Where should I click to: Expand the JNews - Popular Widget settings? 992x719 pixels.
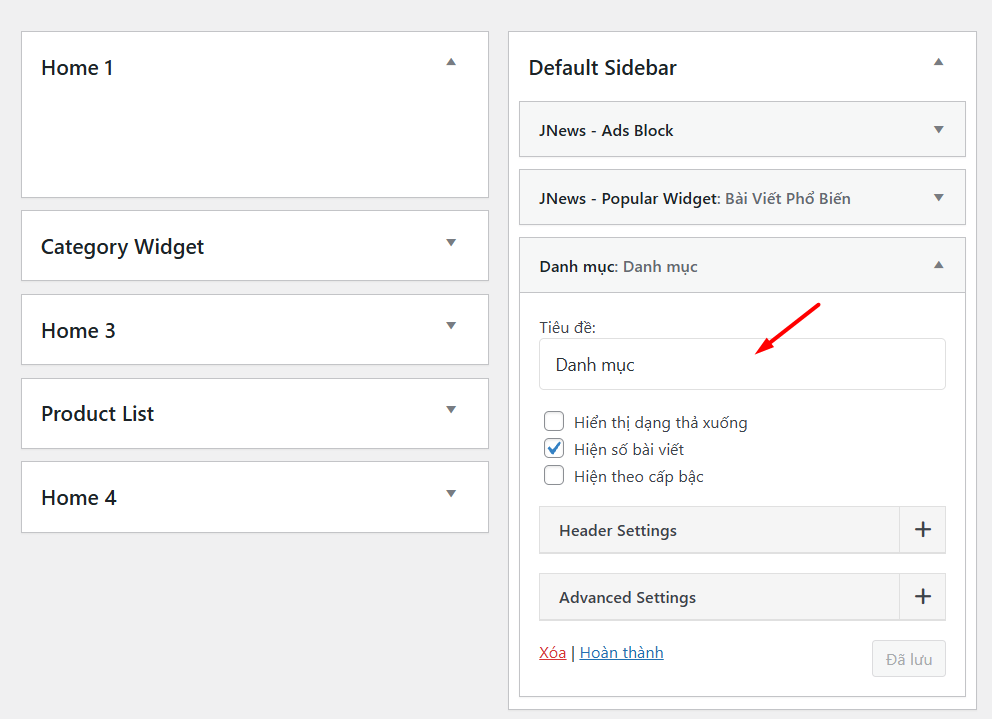pos(938,197)
